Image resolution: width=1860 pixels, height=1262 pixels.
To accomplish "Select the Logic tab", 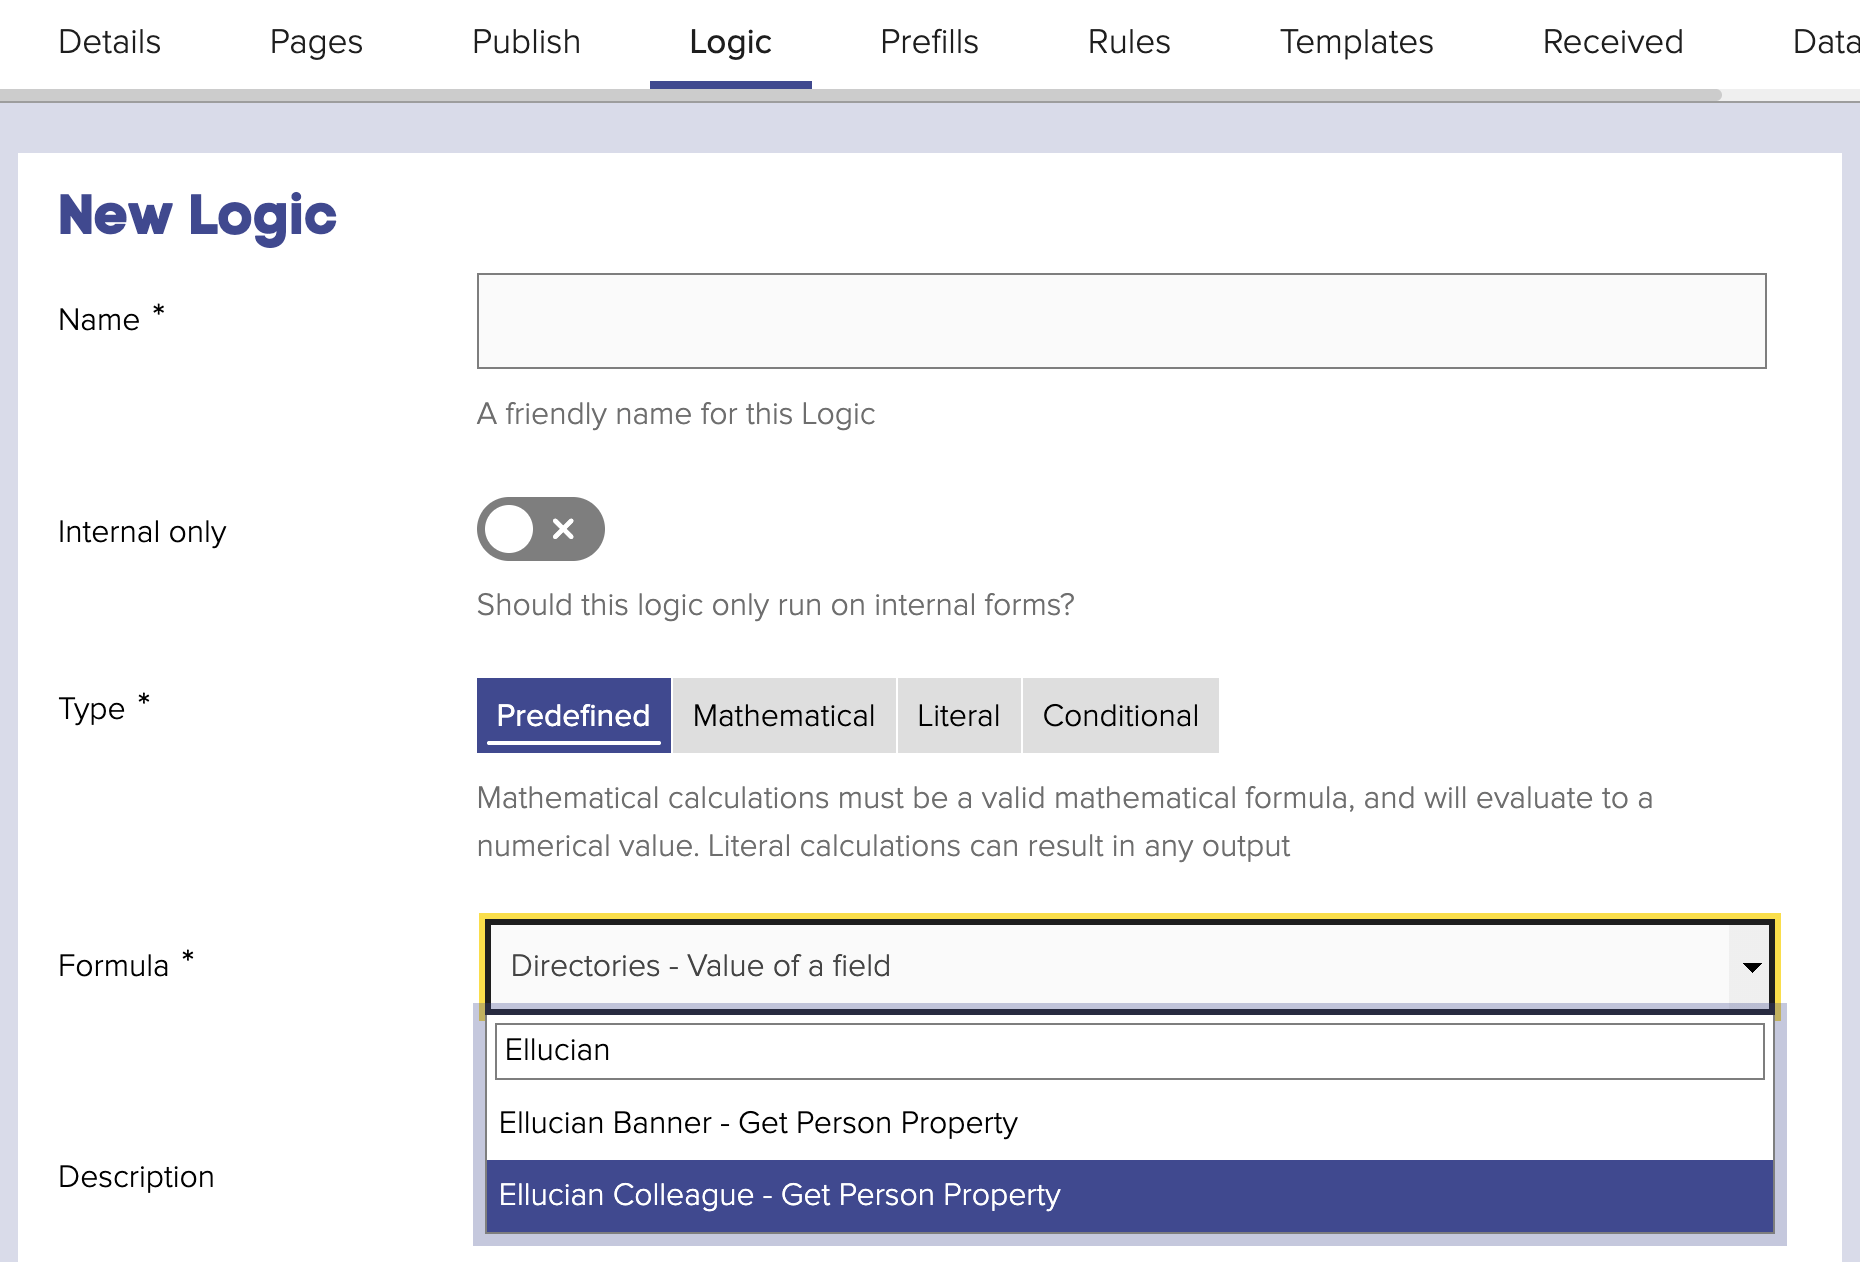I will coord(730,42).
